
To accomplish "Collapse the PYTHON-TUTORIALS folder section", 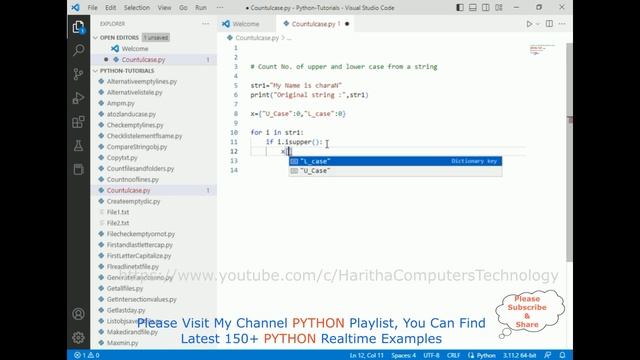I will pyautogui.click(x=96, y=71).
